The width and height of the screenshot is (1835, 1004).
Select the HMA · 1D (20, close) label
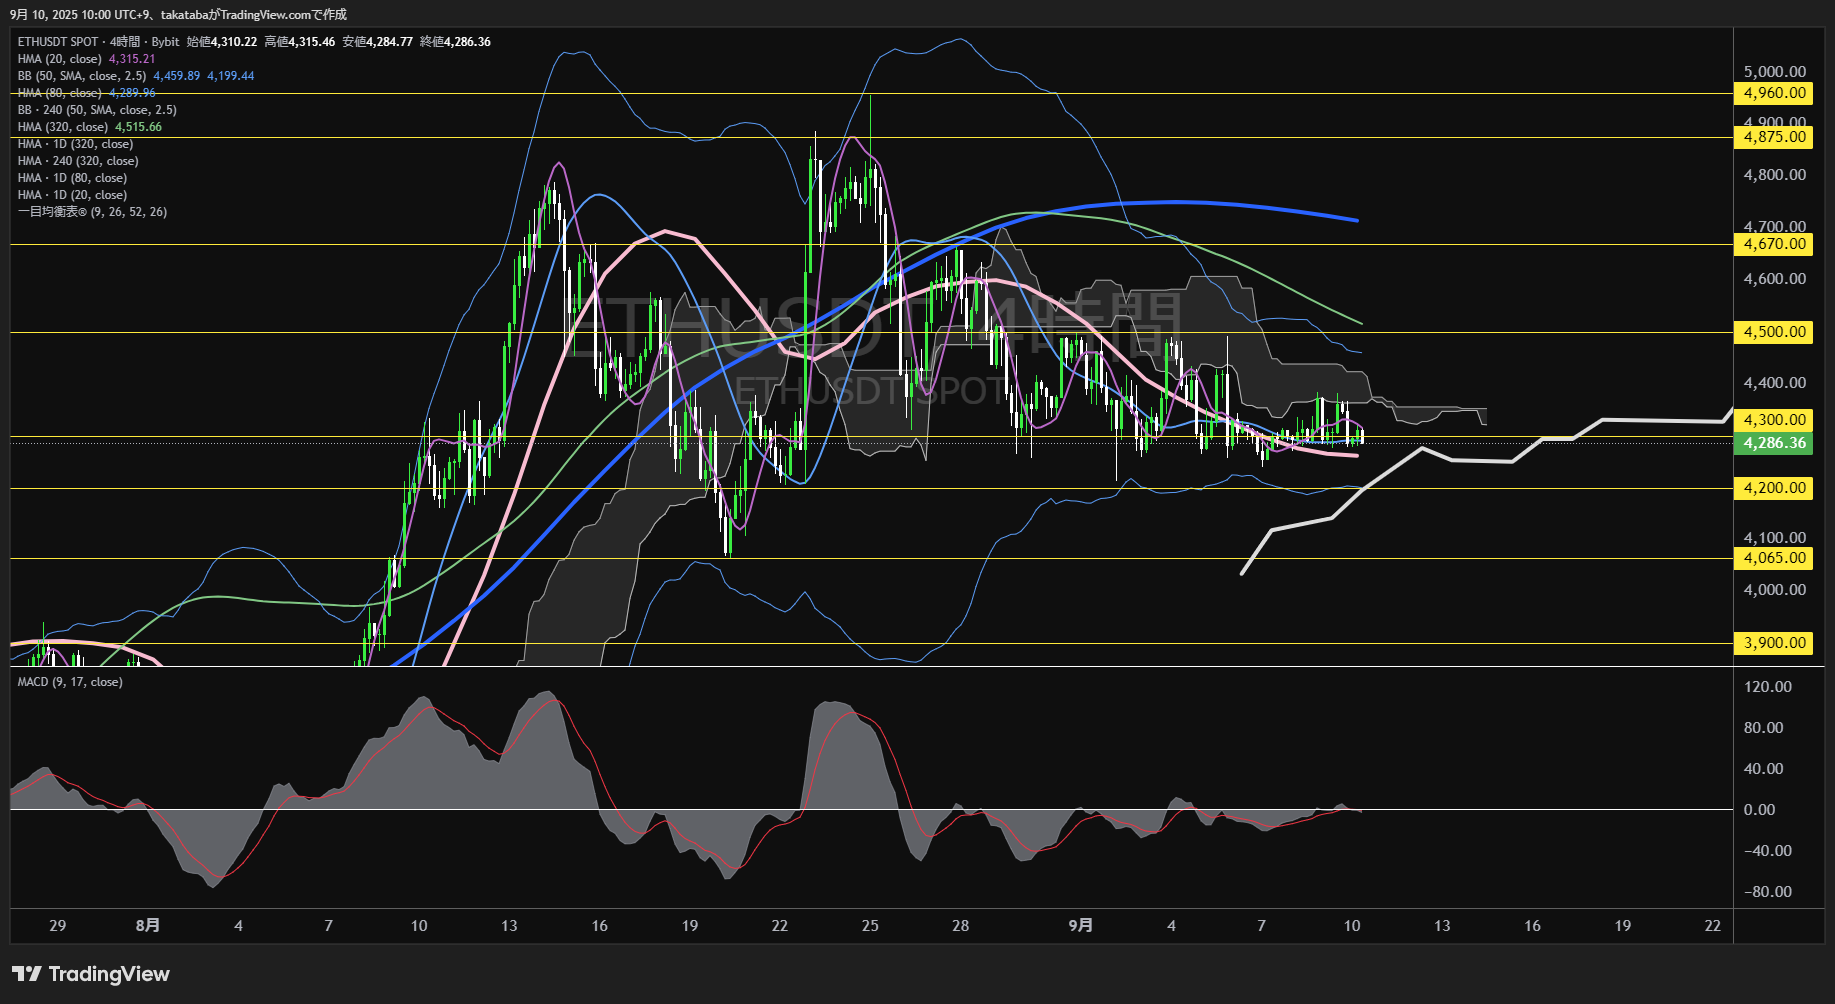coord(72,195)
